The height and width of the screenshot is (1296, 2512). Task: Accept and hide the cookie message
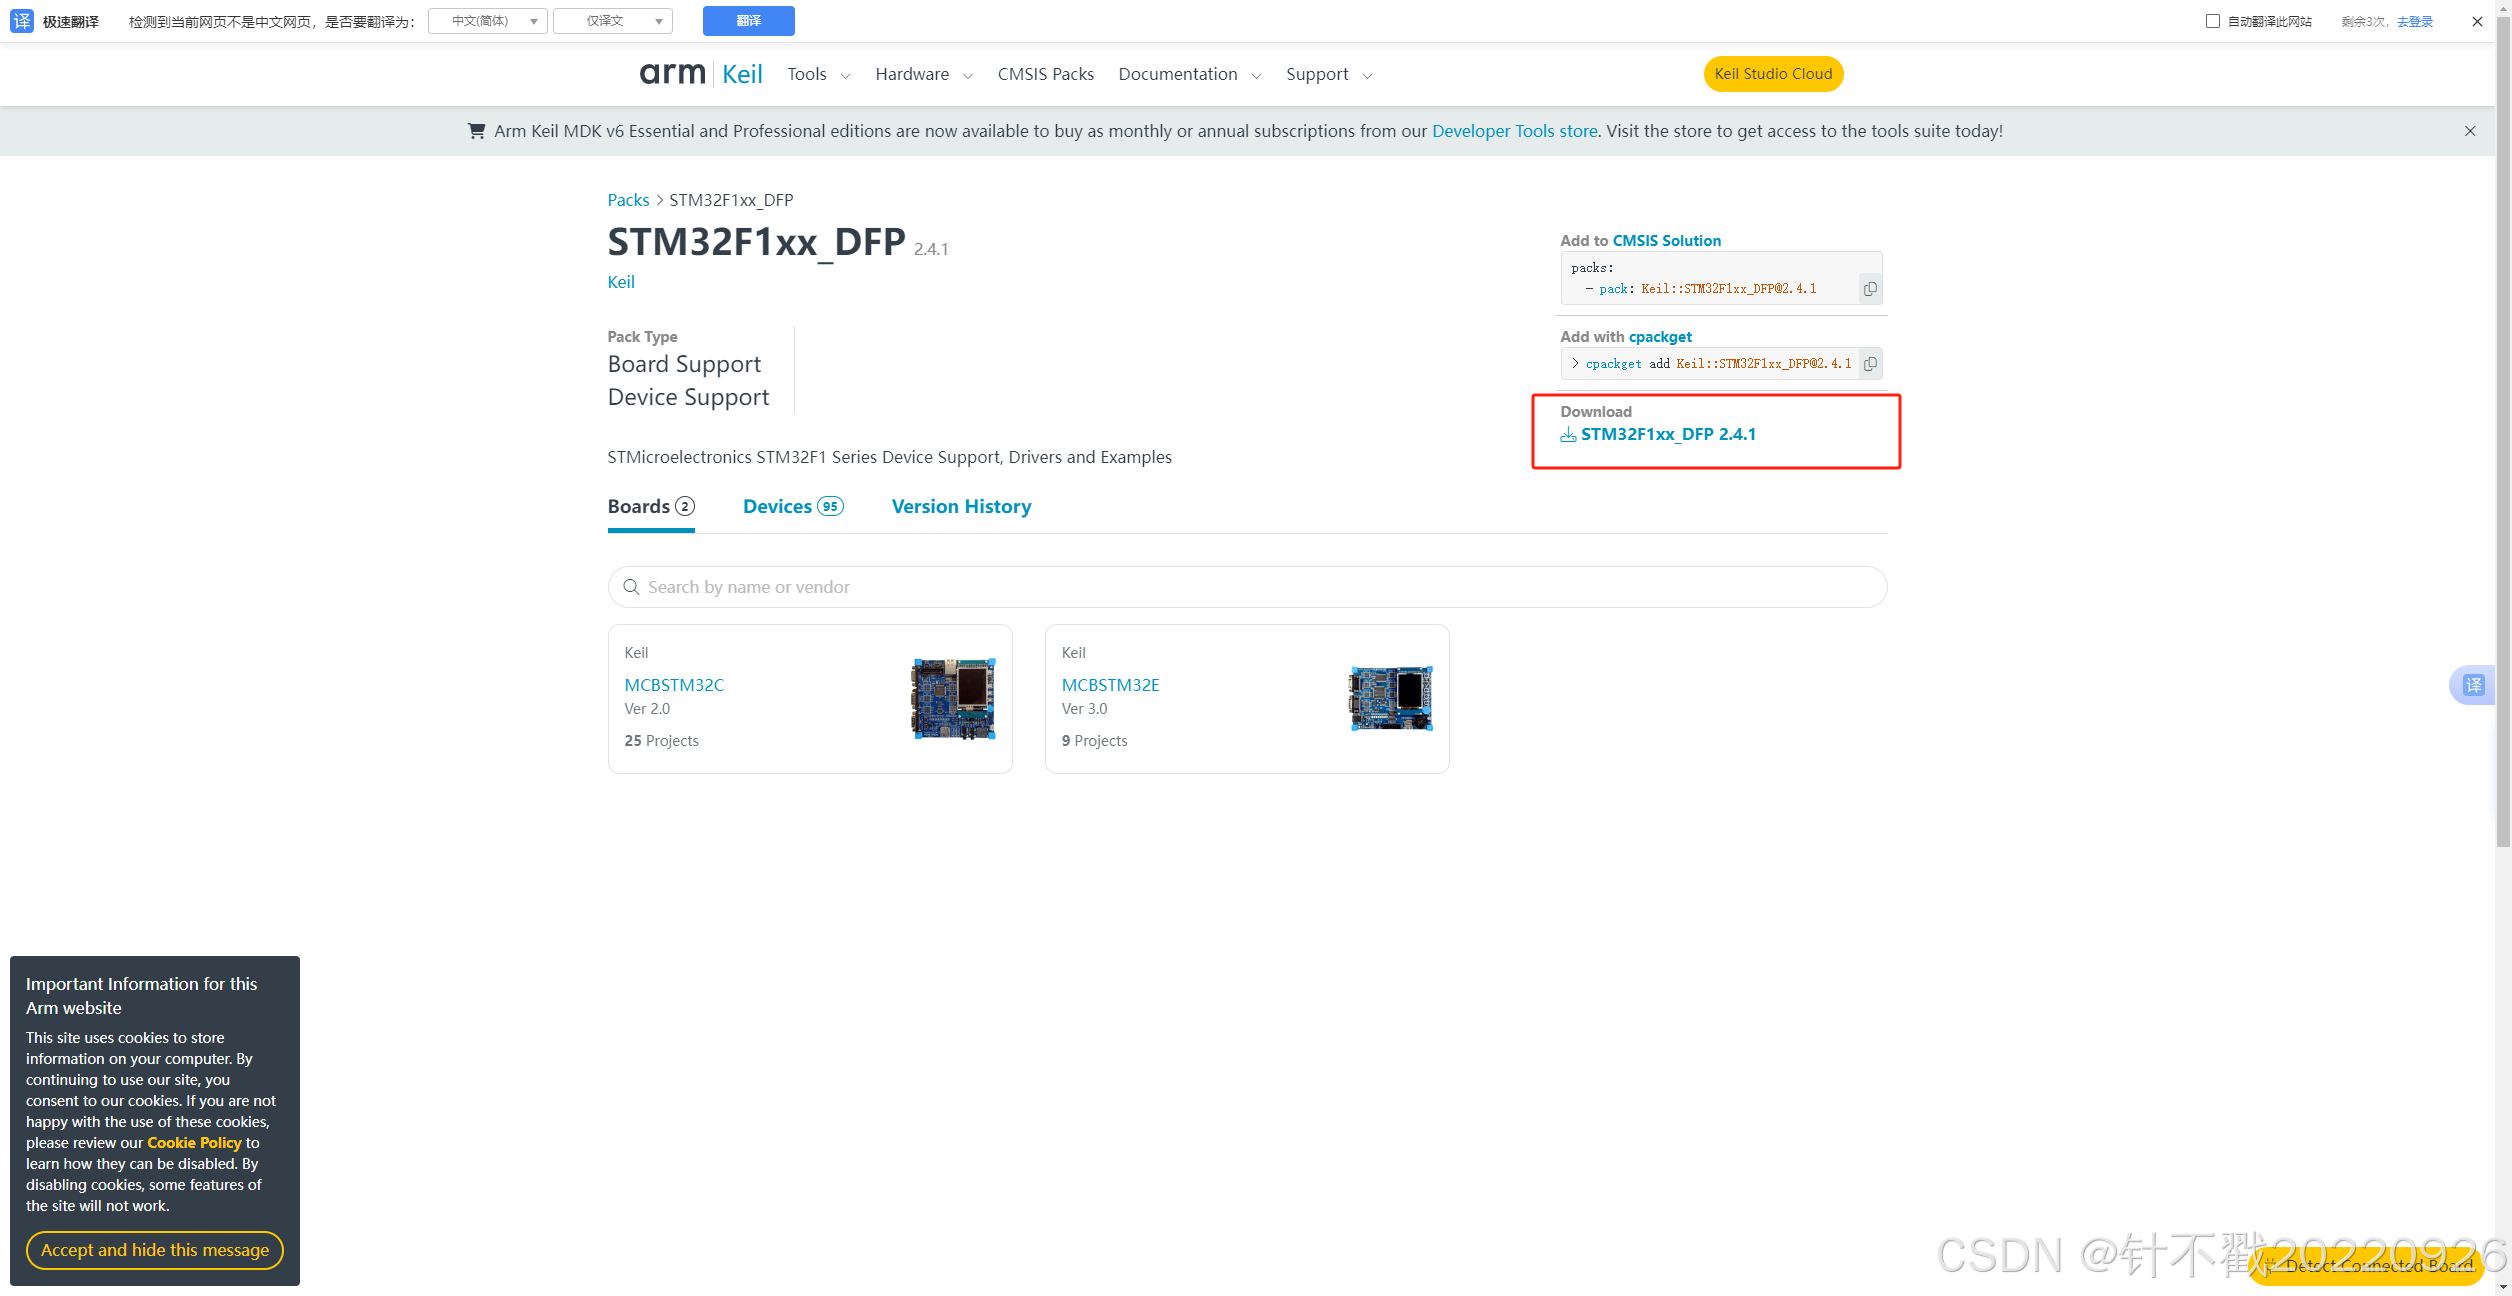point(155,1250)
